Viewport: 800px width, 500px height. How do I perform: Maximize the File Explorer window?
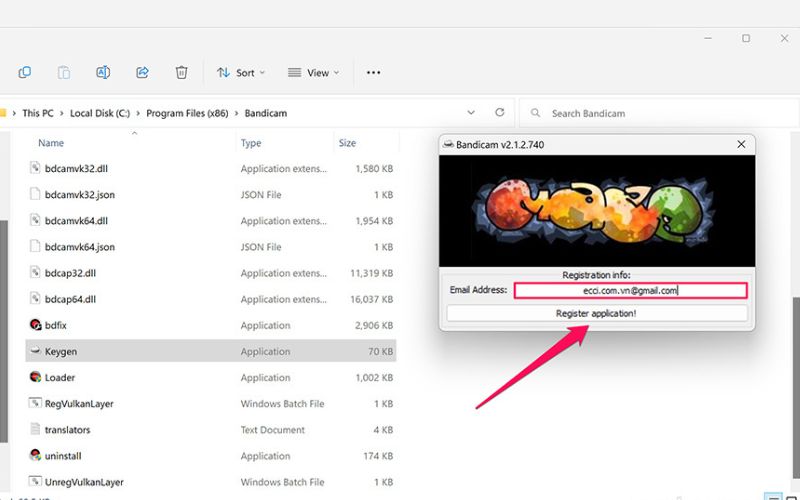pyautogui.click(x=746, y=38)
